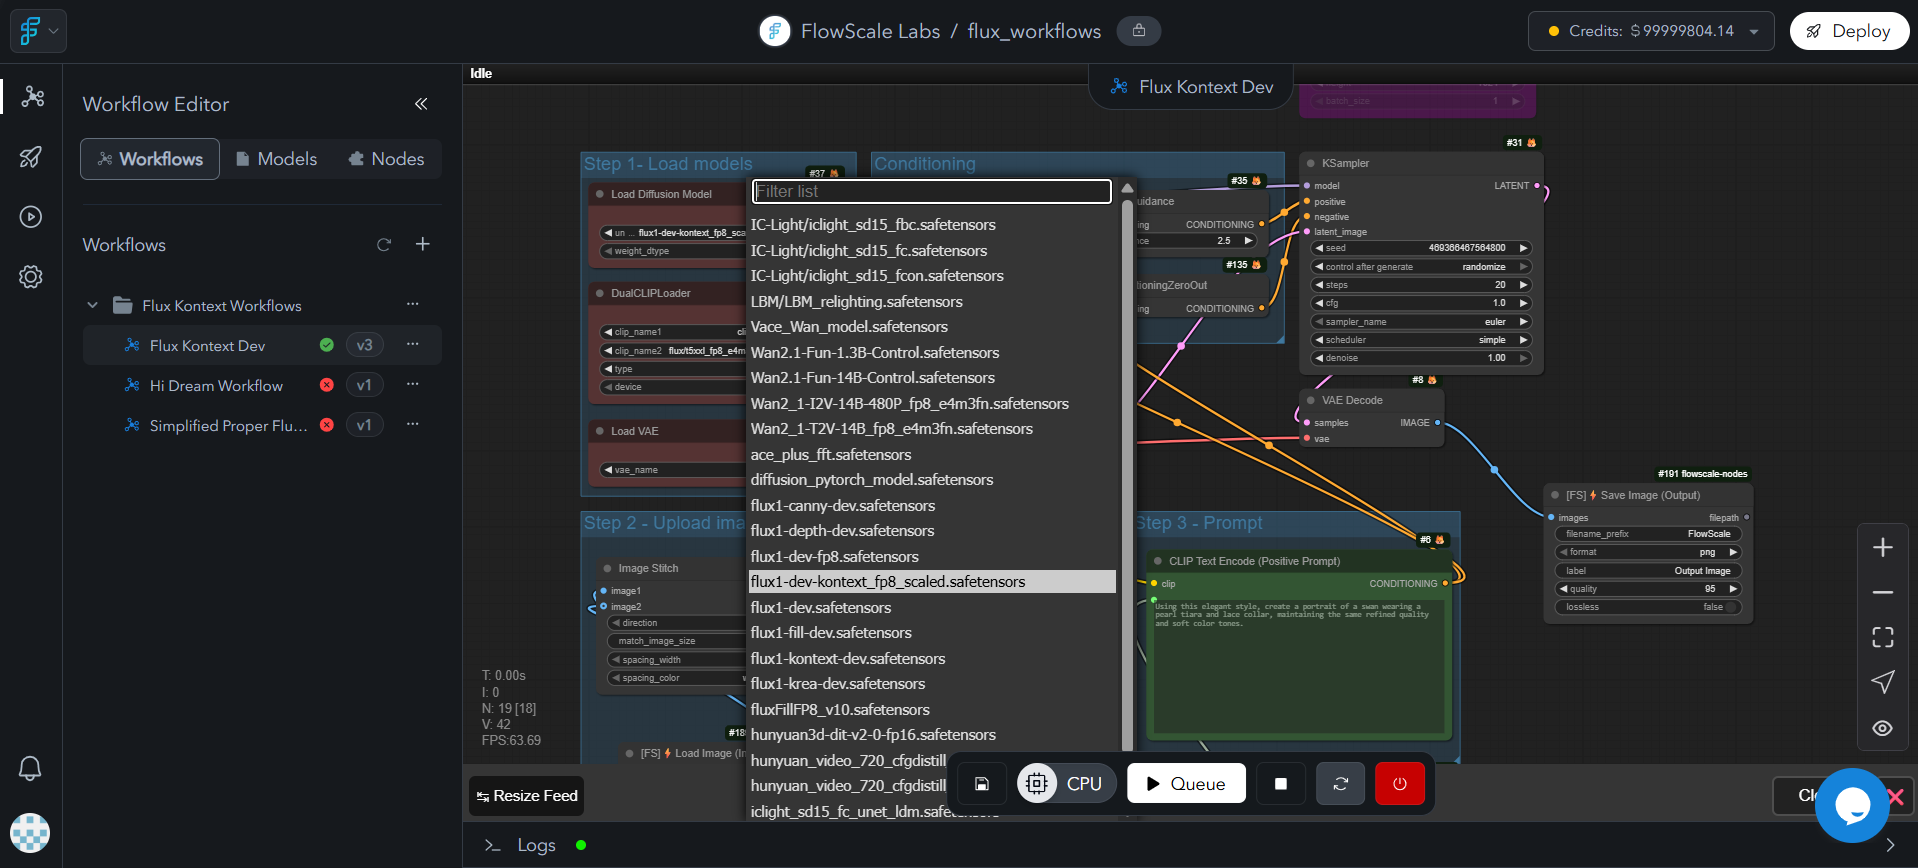
Task: Open the scheduler simple selector
Action: click(x=1421, y=340)
